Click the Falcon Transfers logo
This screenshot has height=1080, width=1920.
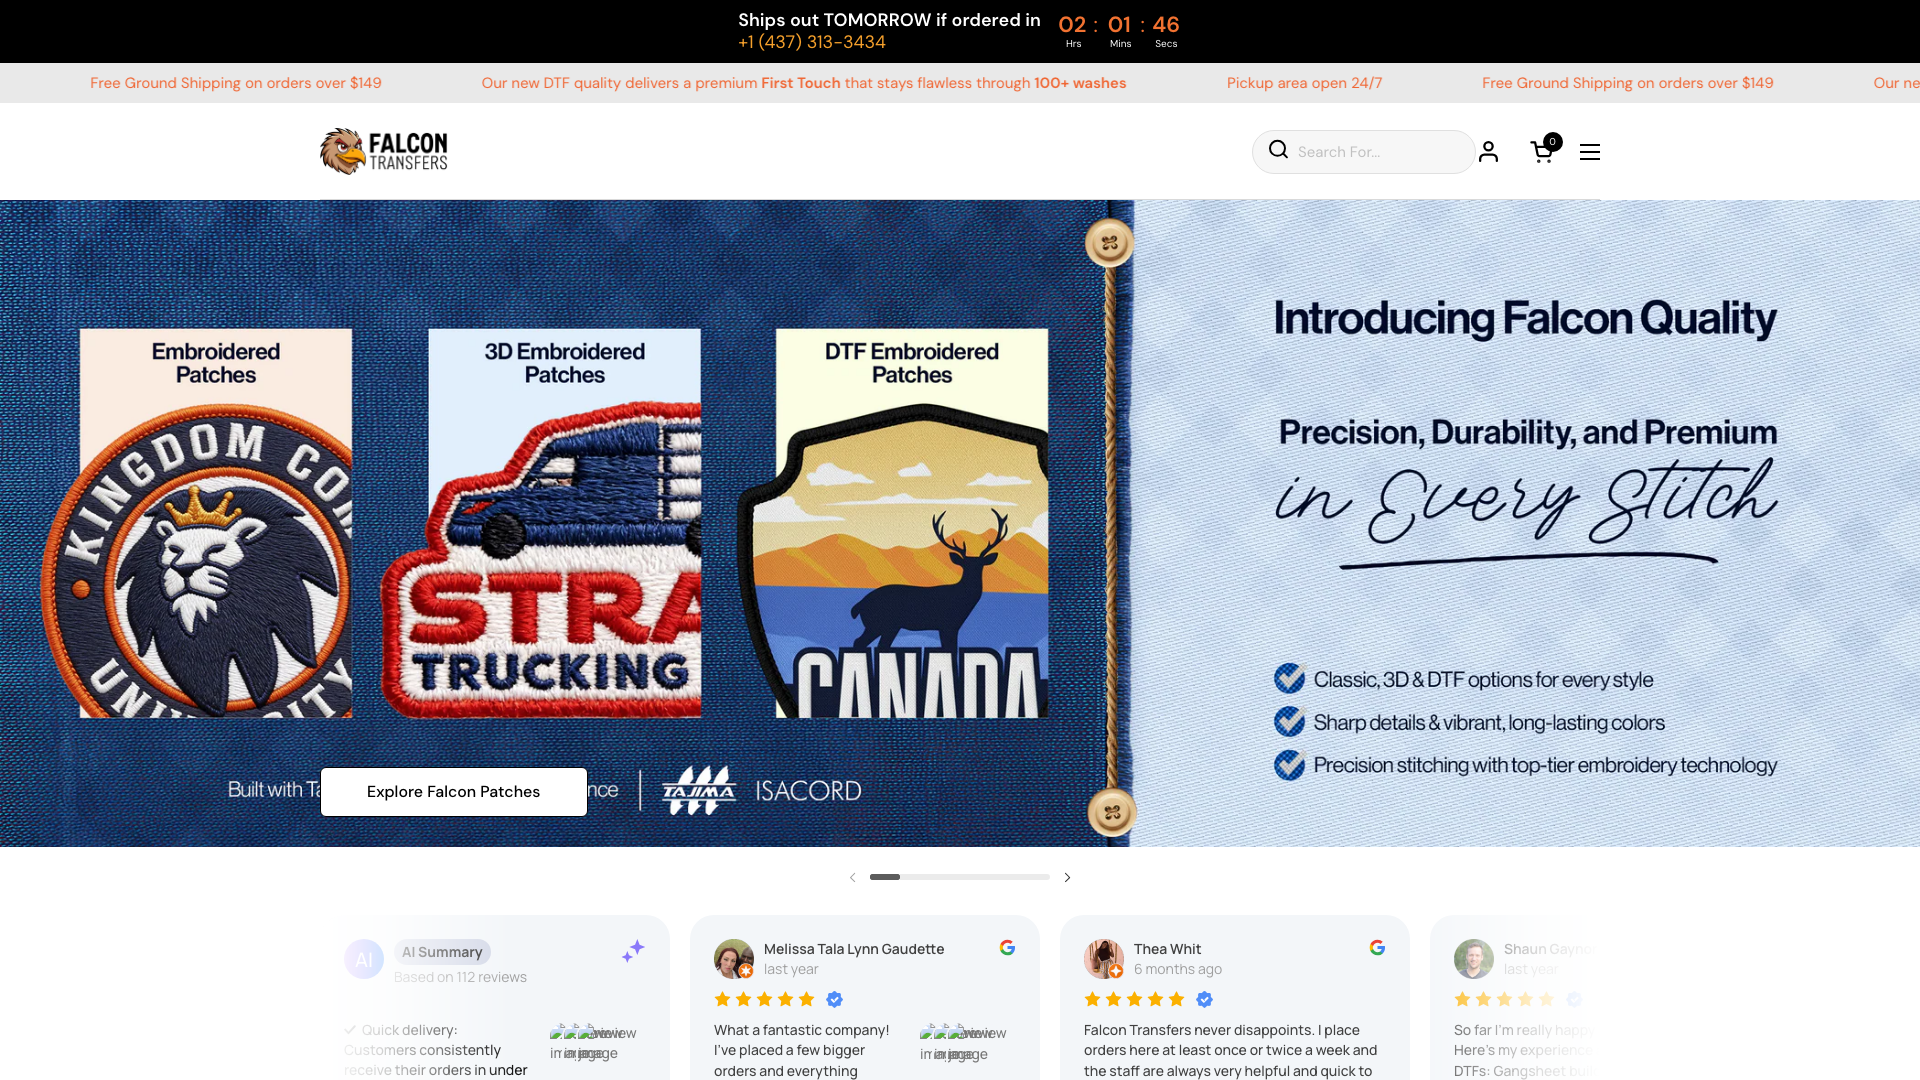384,151
